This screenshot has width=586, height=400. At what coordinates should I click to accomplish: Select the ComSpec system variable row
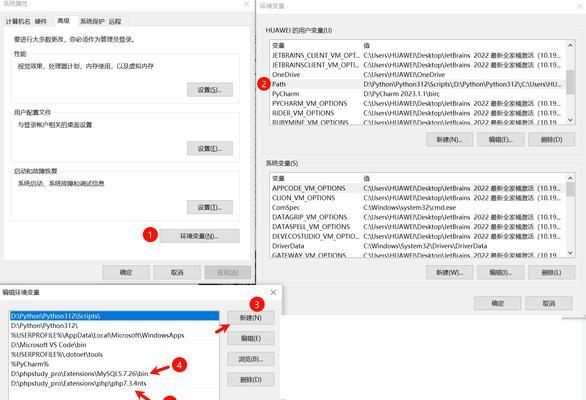click(417, 207)
